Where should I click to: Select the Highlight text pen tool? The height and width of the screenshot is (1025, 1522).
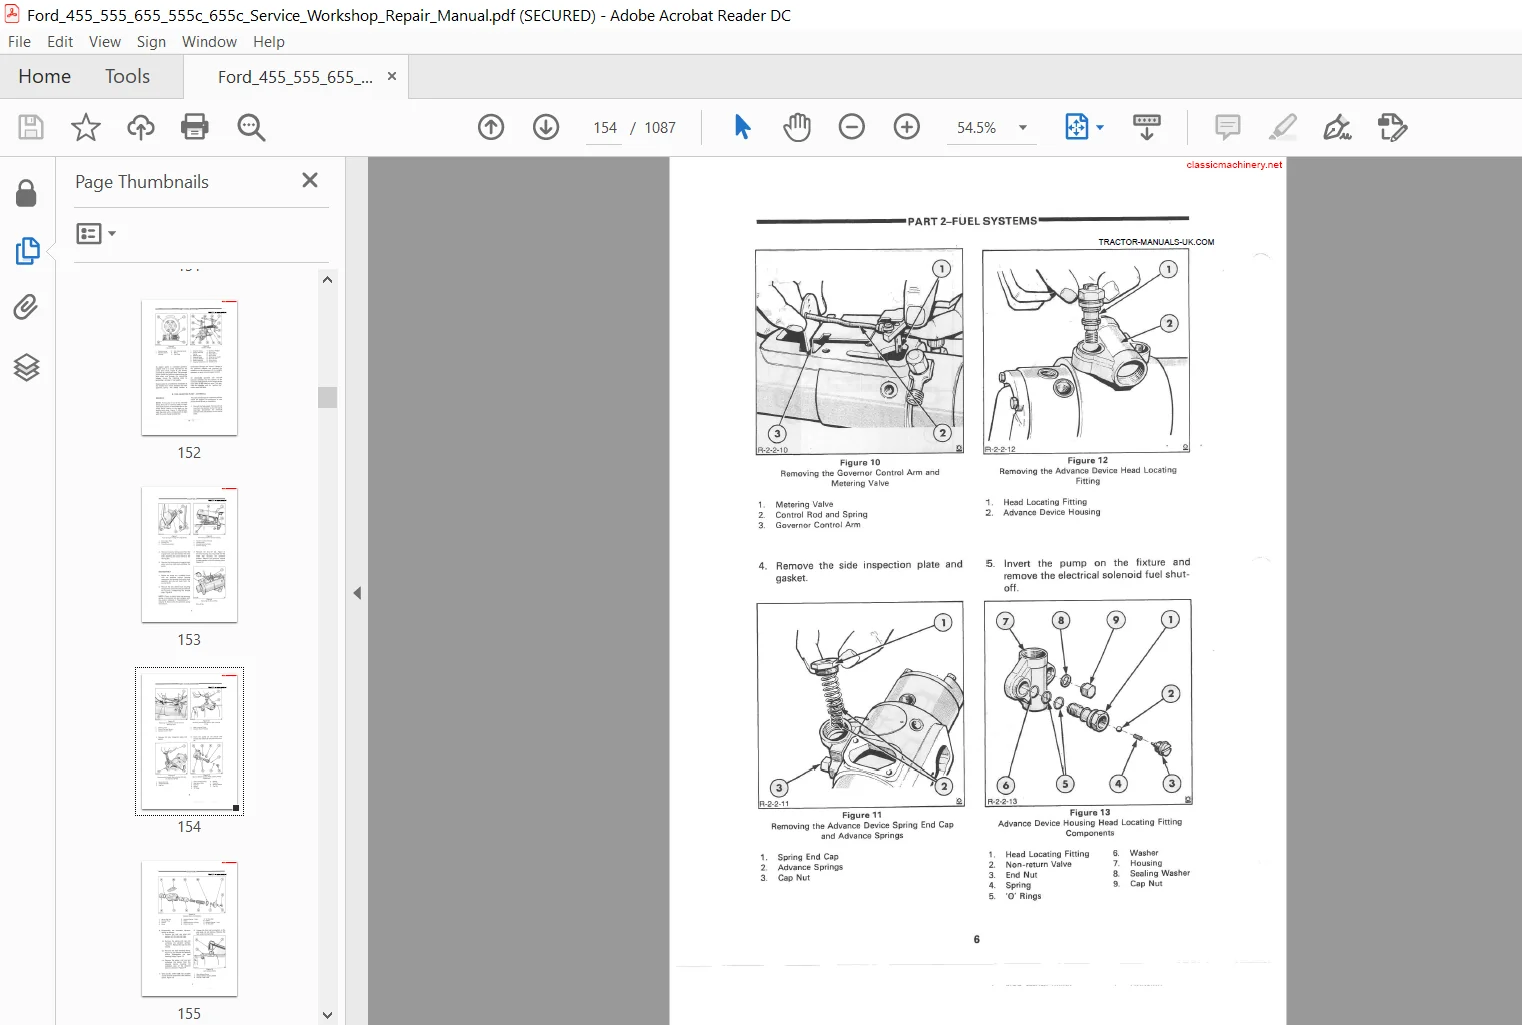1283,127
